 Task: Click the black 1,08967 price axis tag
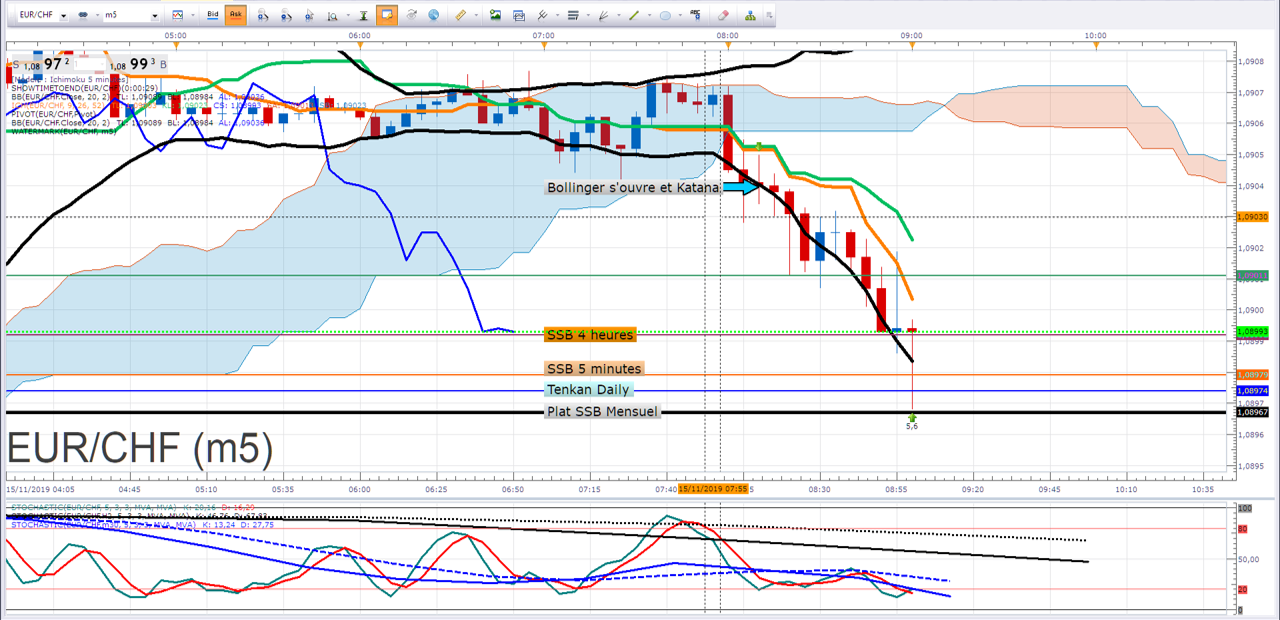coord(1253,412)
